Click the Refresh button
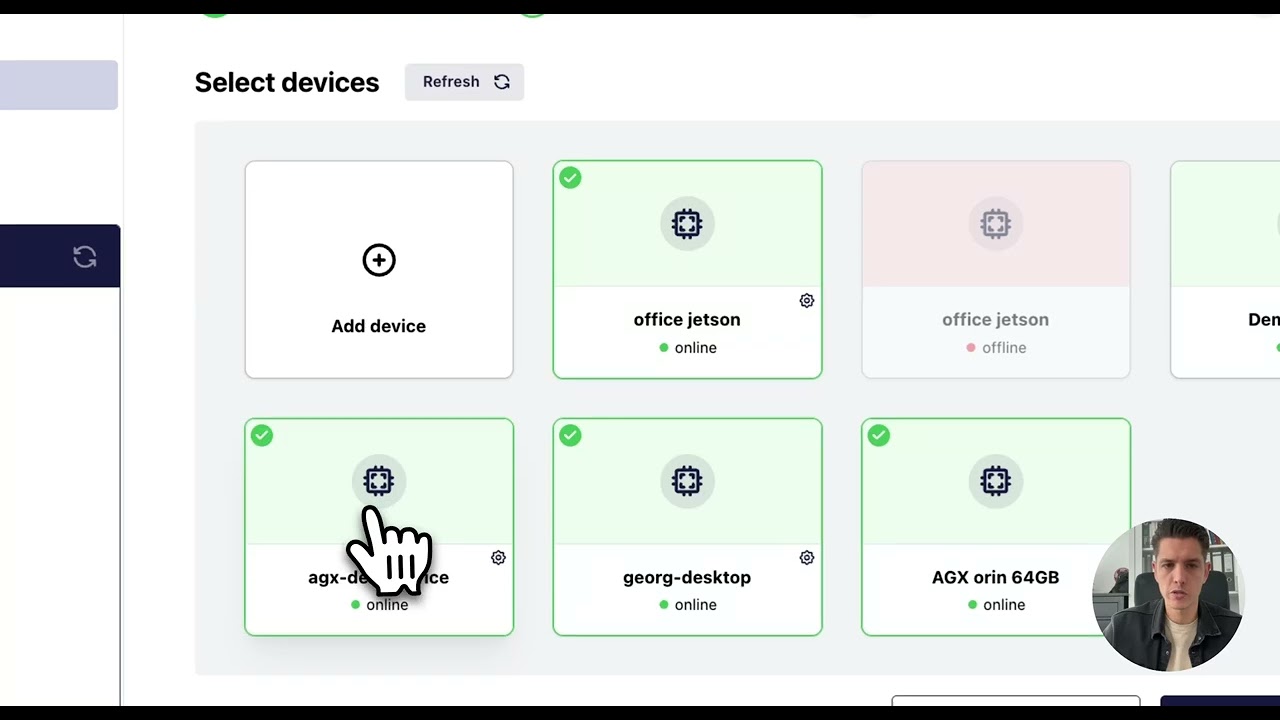 (x=464, y=82)
